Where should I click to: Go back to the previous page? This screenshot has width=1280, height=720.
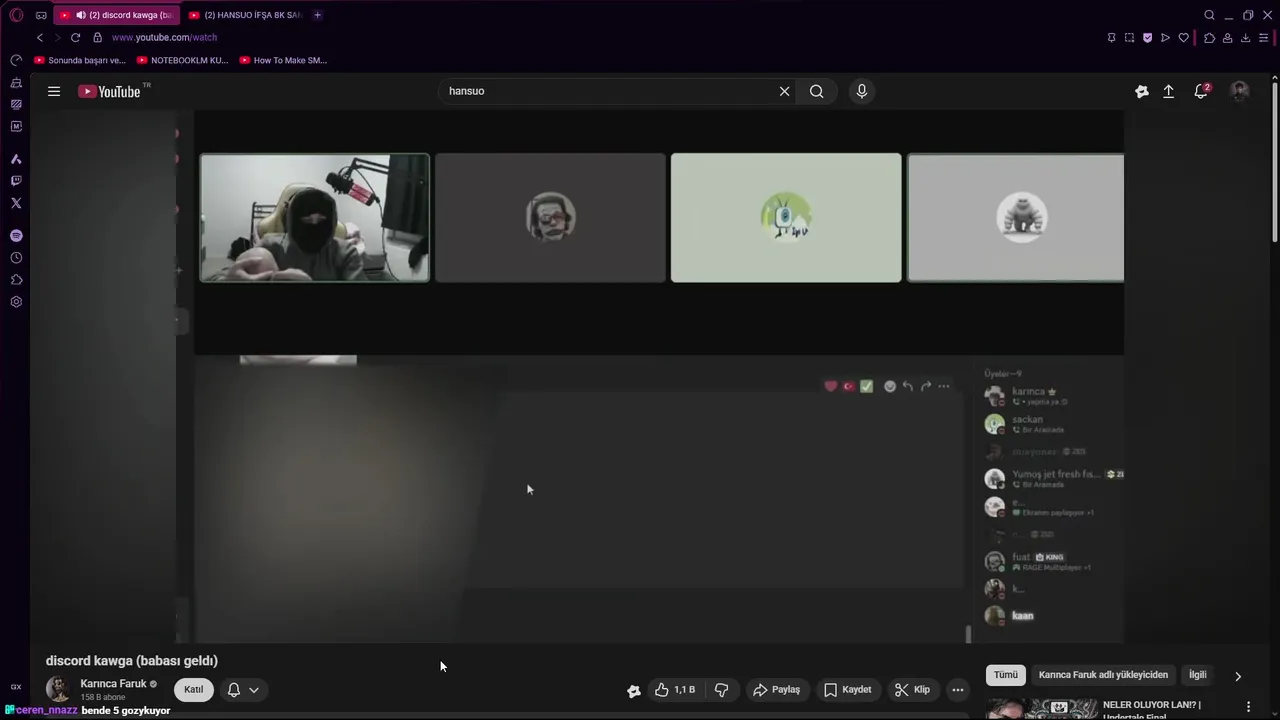(x=40, y=37)
